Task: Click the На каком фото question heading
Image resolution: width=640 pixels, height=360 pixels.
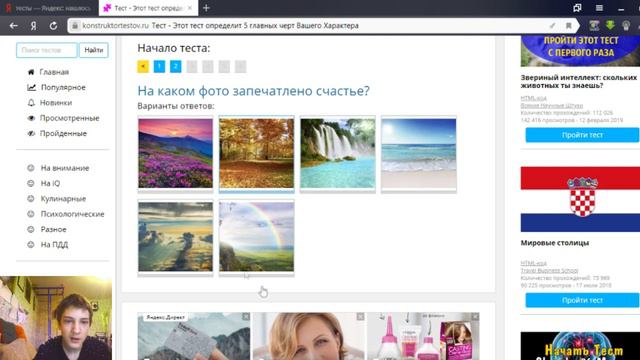Action: [253, 91]
